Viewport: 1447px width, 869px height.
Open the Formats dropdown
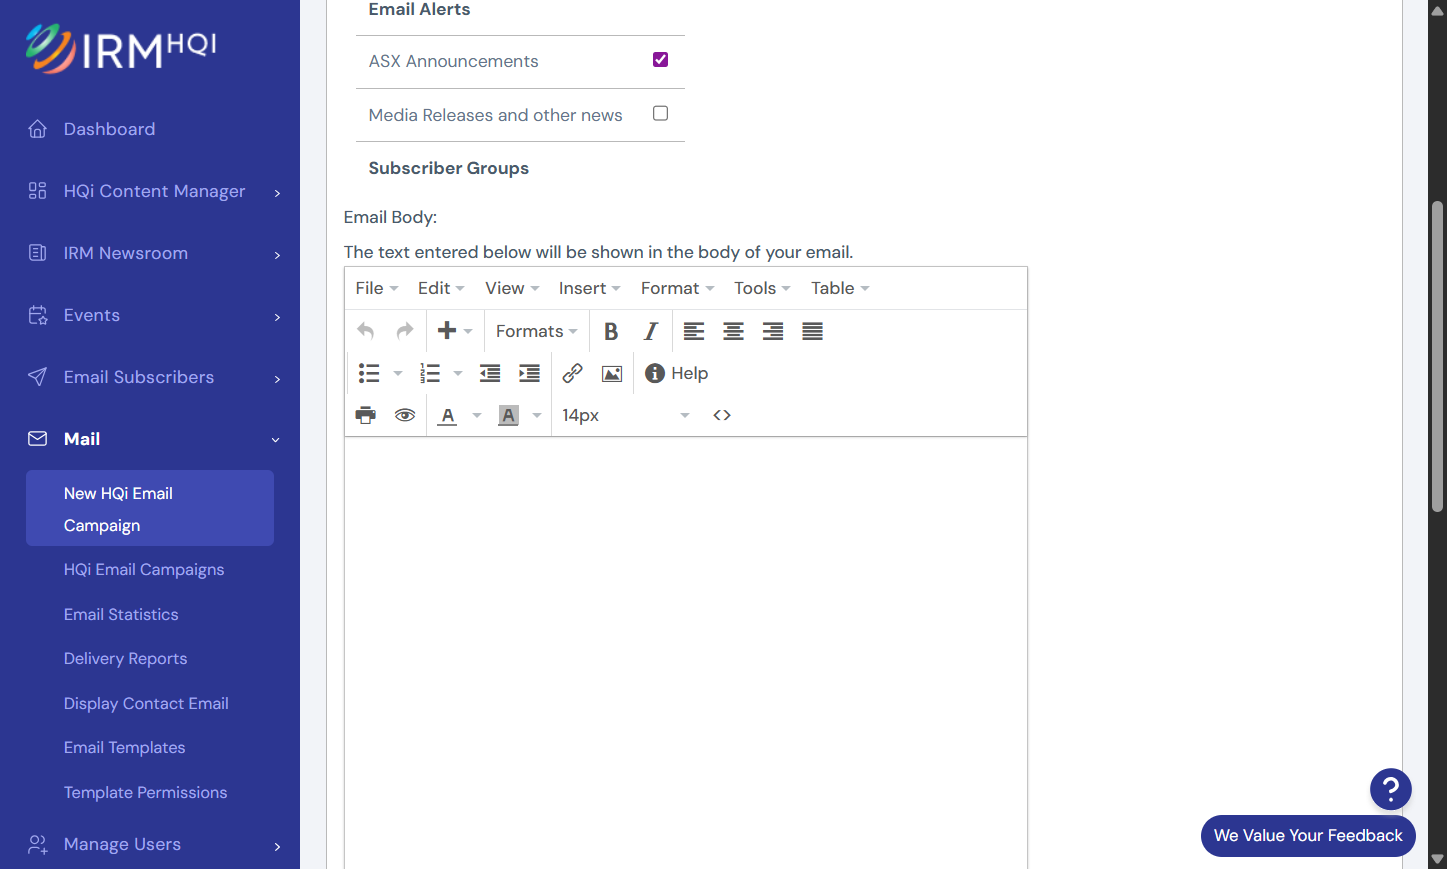click(x=537, y=331)
